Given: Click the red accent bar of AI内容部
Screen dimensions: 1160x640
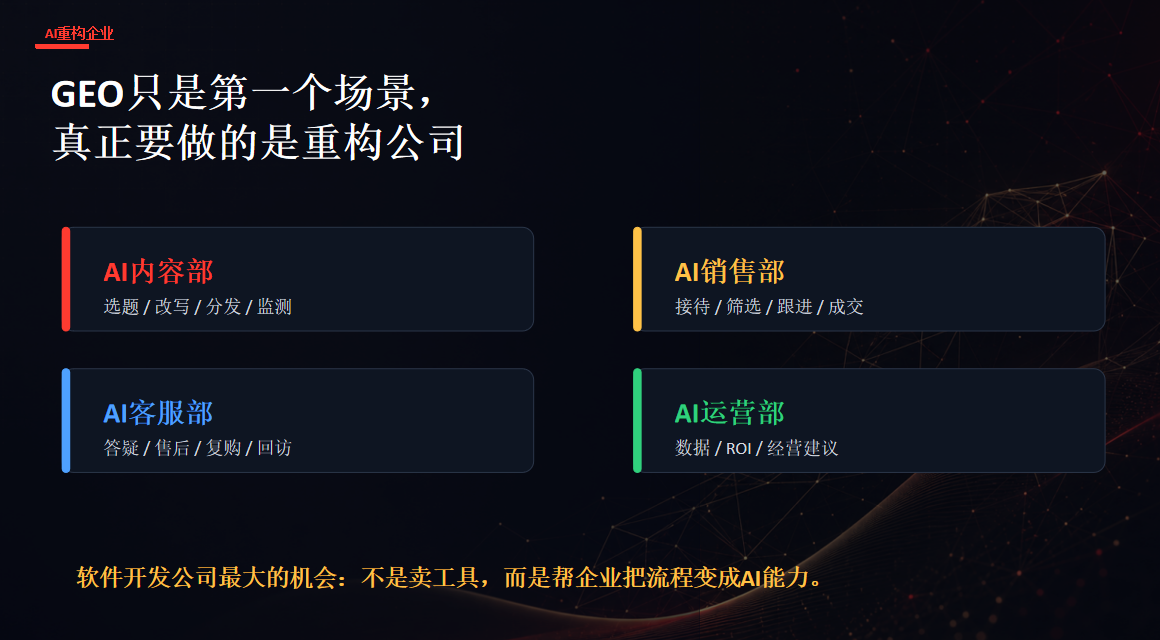Looking at the screenshot, I should (x=66, y=279).
